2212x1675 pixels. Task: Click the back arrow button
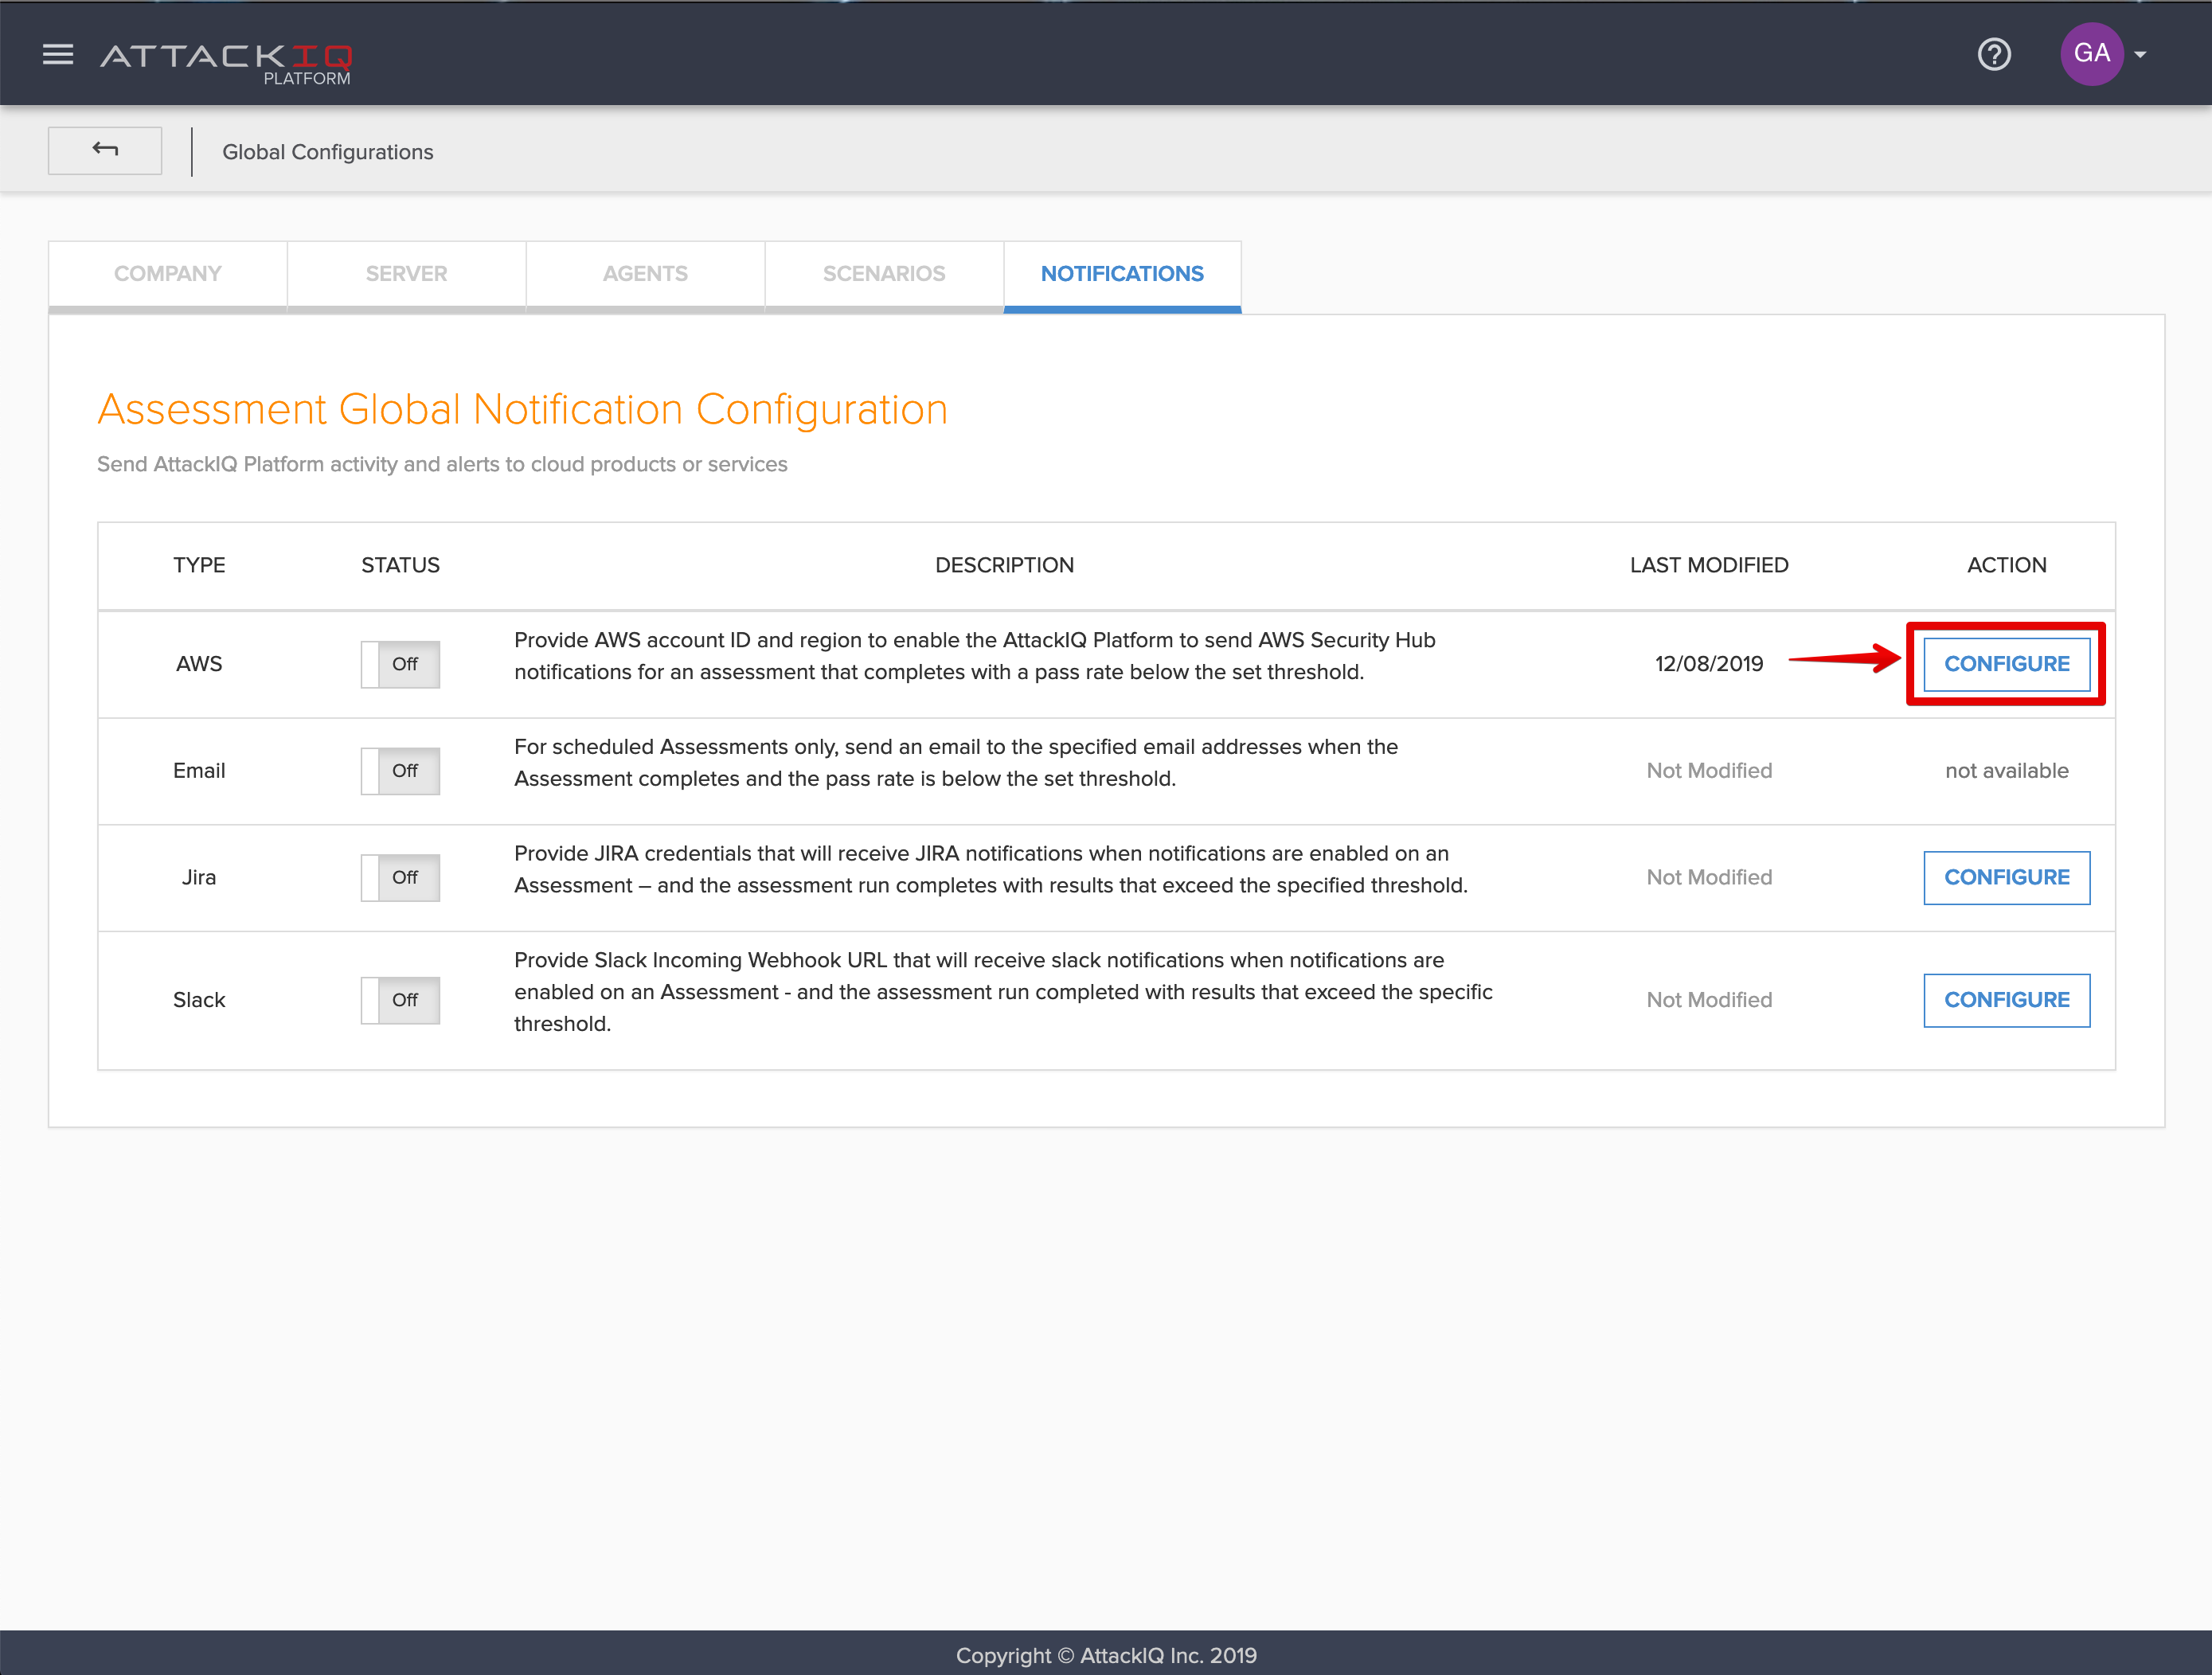coord(105,150)
